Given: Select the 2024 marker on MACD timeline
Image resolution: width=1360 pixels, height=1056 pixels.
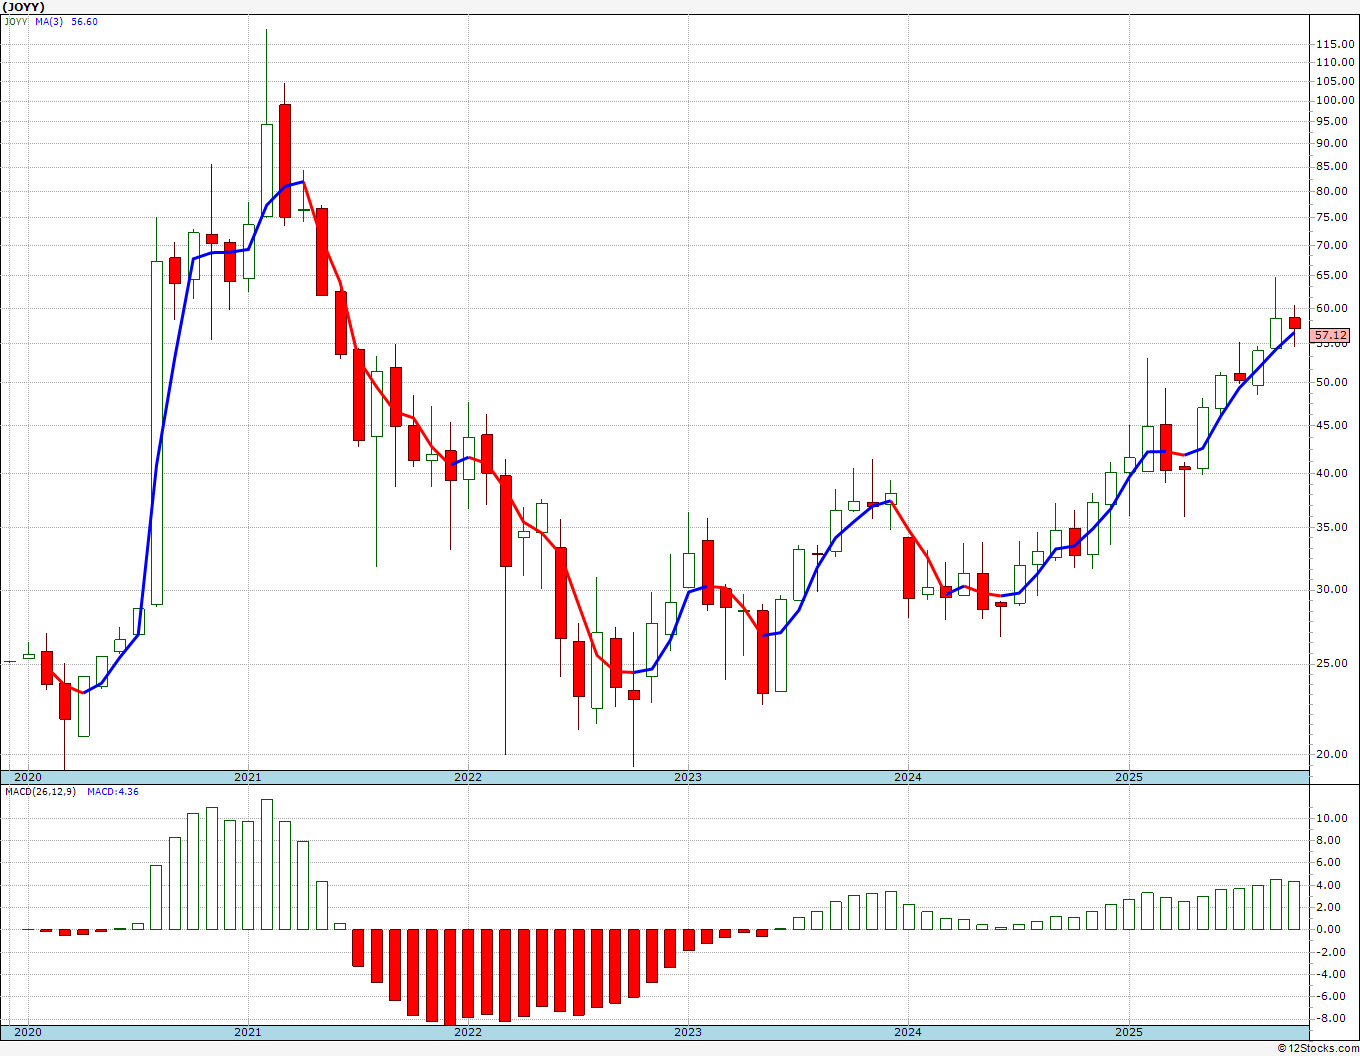Looking at the screenshot, I should (907, 1031).
